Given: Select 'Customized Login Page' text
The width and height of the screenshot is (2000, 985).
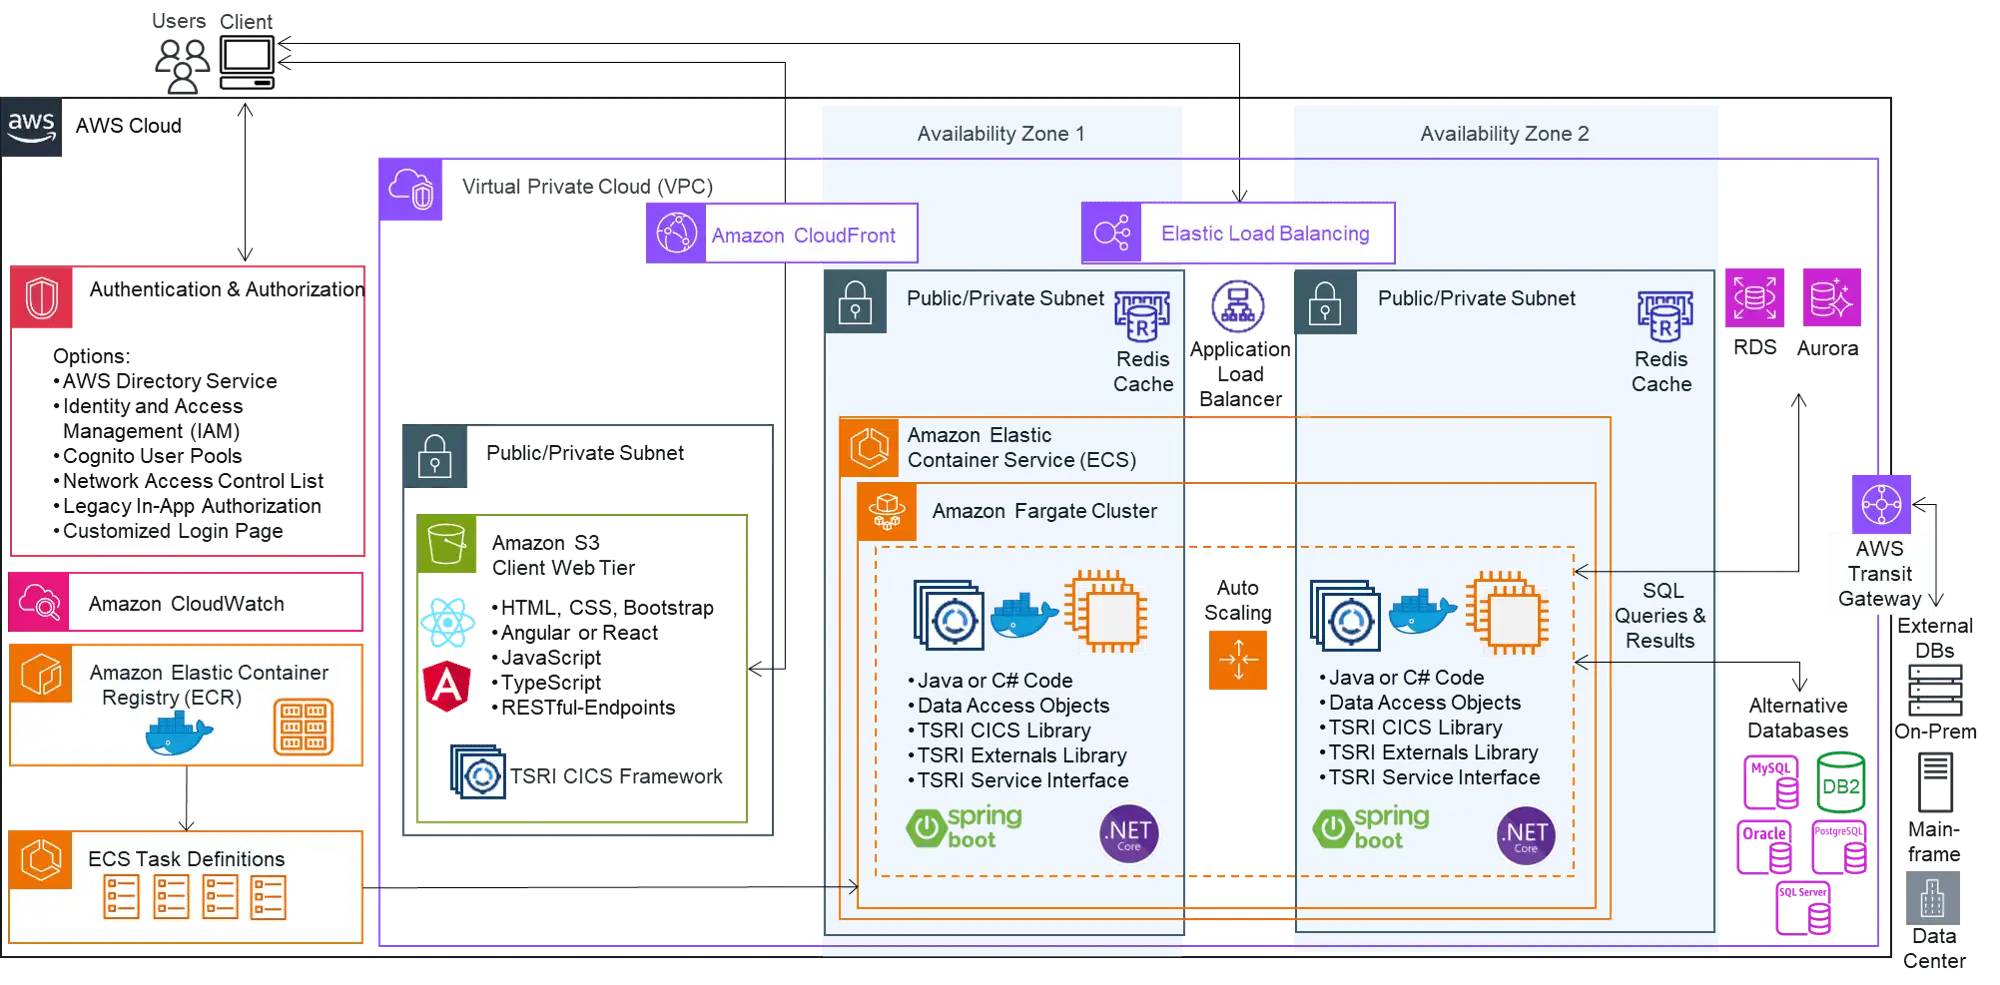Looking at the screenshot, I should click(173, 531).
